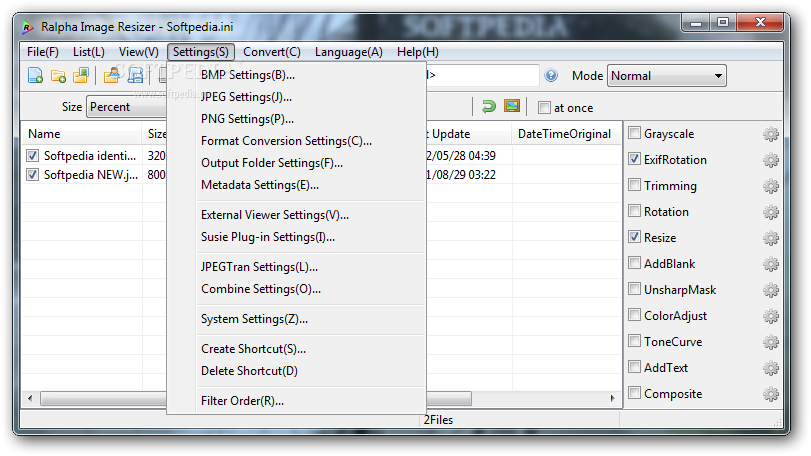This screenshot has height=456, width=811.
Task: Open Resize filter gear settings
Action: click(771, 238)
